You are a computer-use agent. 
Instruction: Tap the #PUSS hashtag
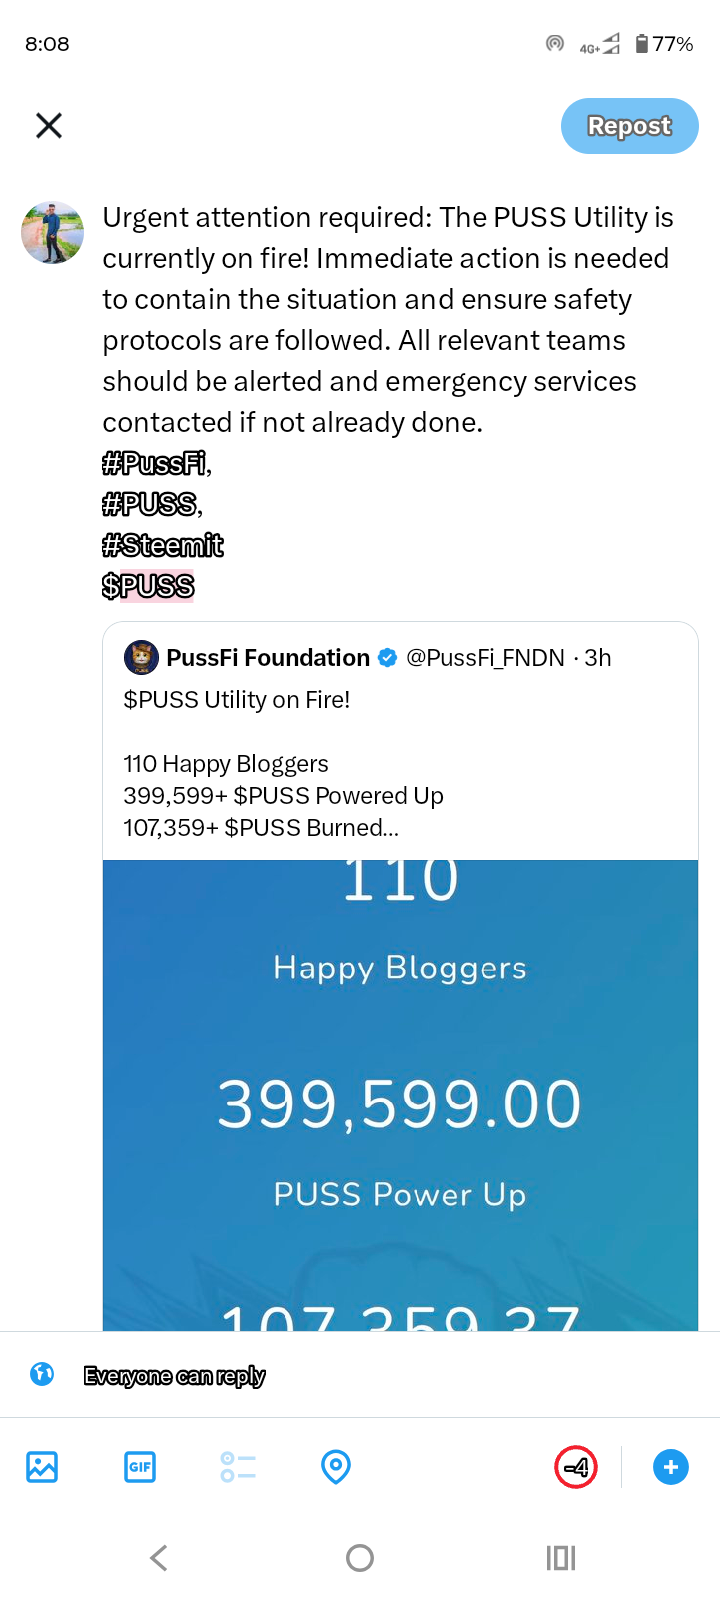click(x=150, y=505)
